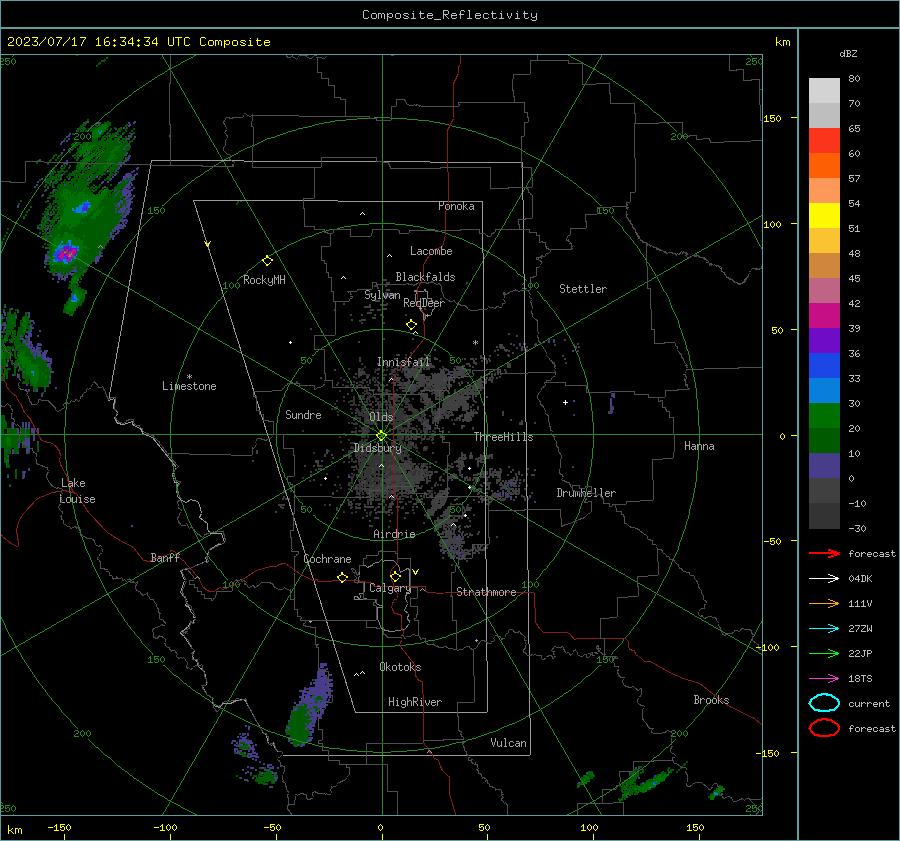Click the green 20 dBZ color swatch
This screenshot has width=900, height=841.
pos(824,416)
